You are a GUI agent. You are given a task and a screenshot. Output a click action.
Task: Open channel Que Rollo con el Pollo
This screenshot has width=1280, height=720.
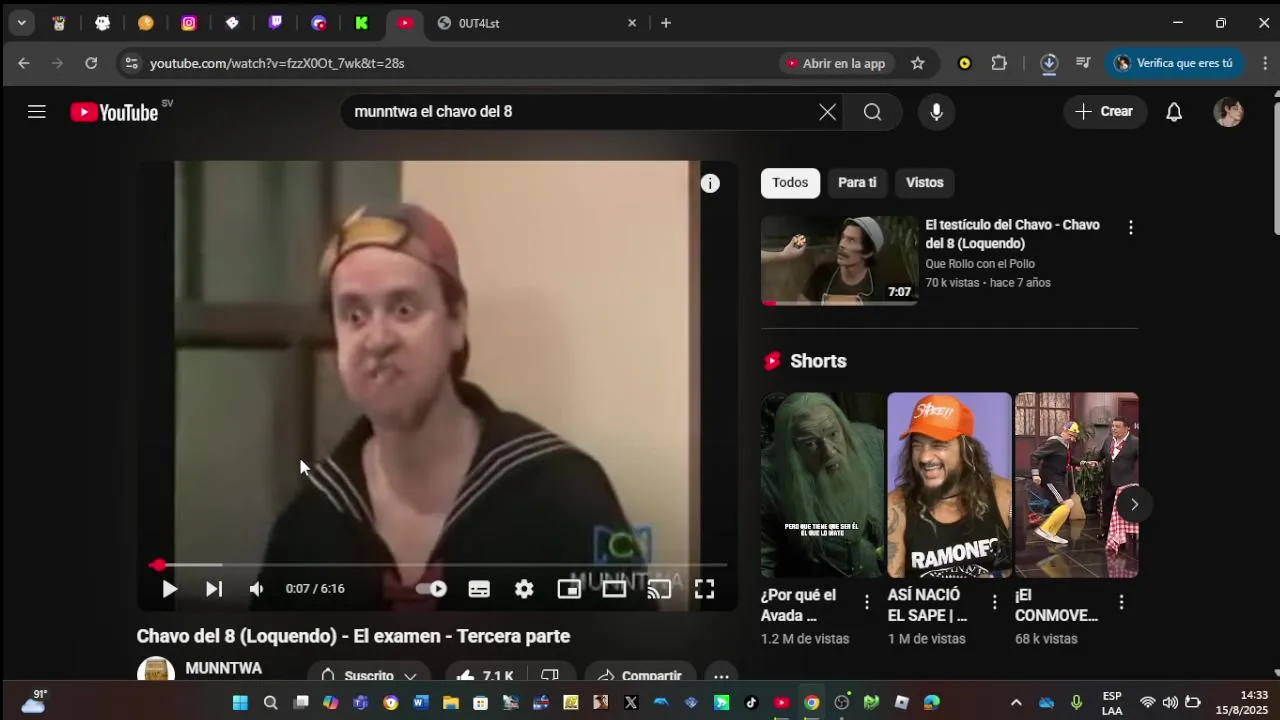(x=980, y=264)
